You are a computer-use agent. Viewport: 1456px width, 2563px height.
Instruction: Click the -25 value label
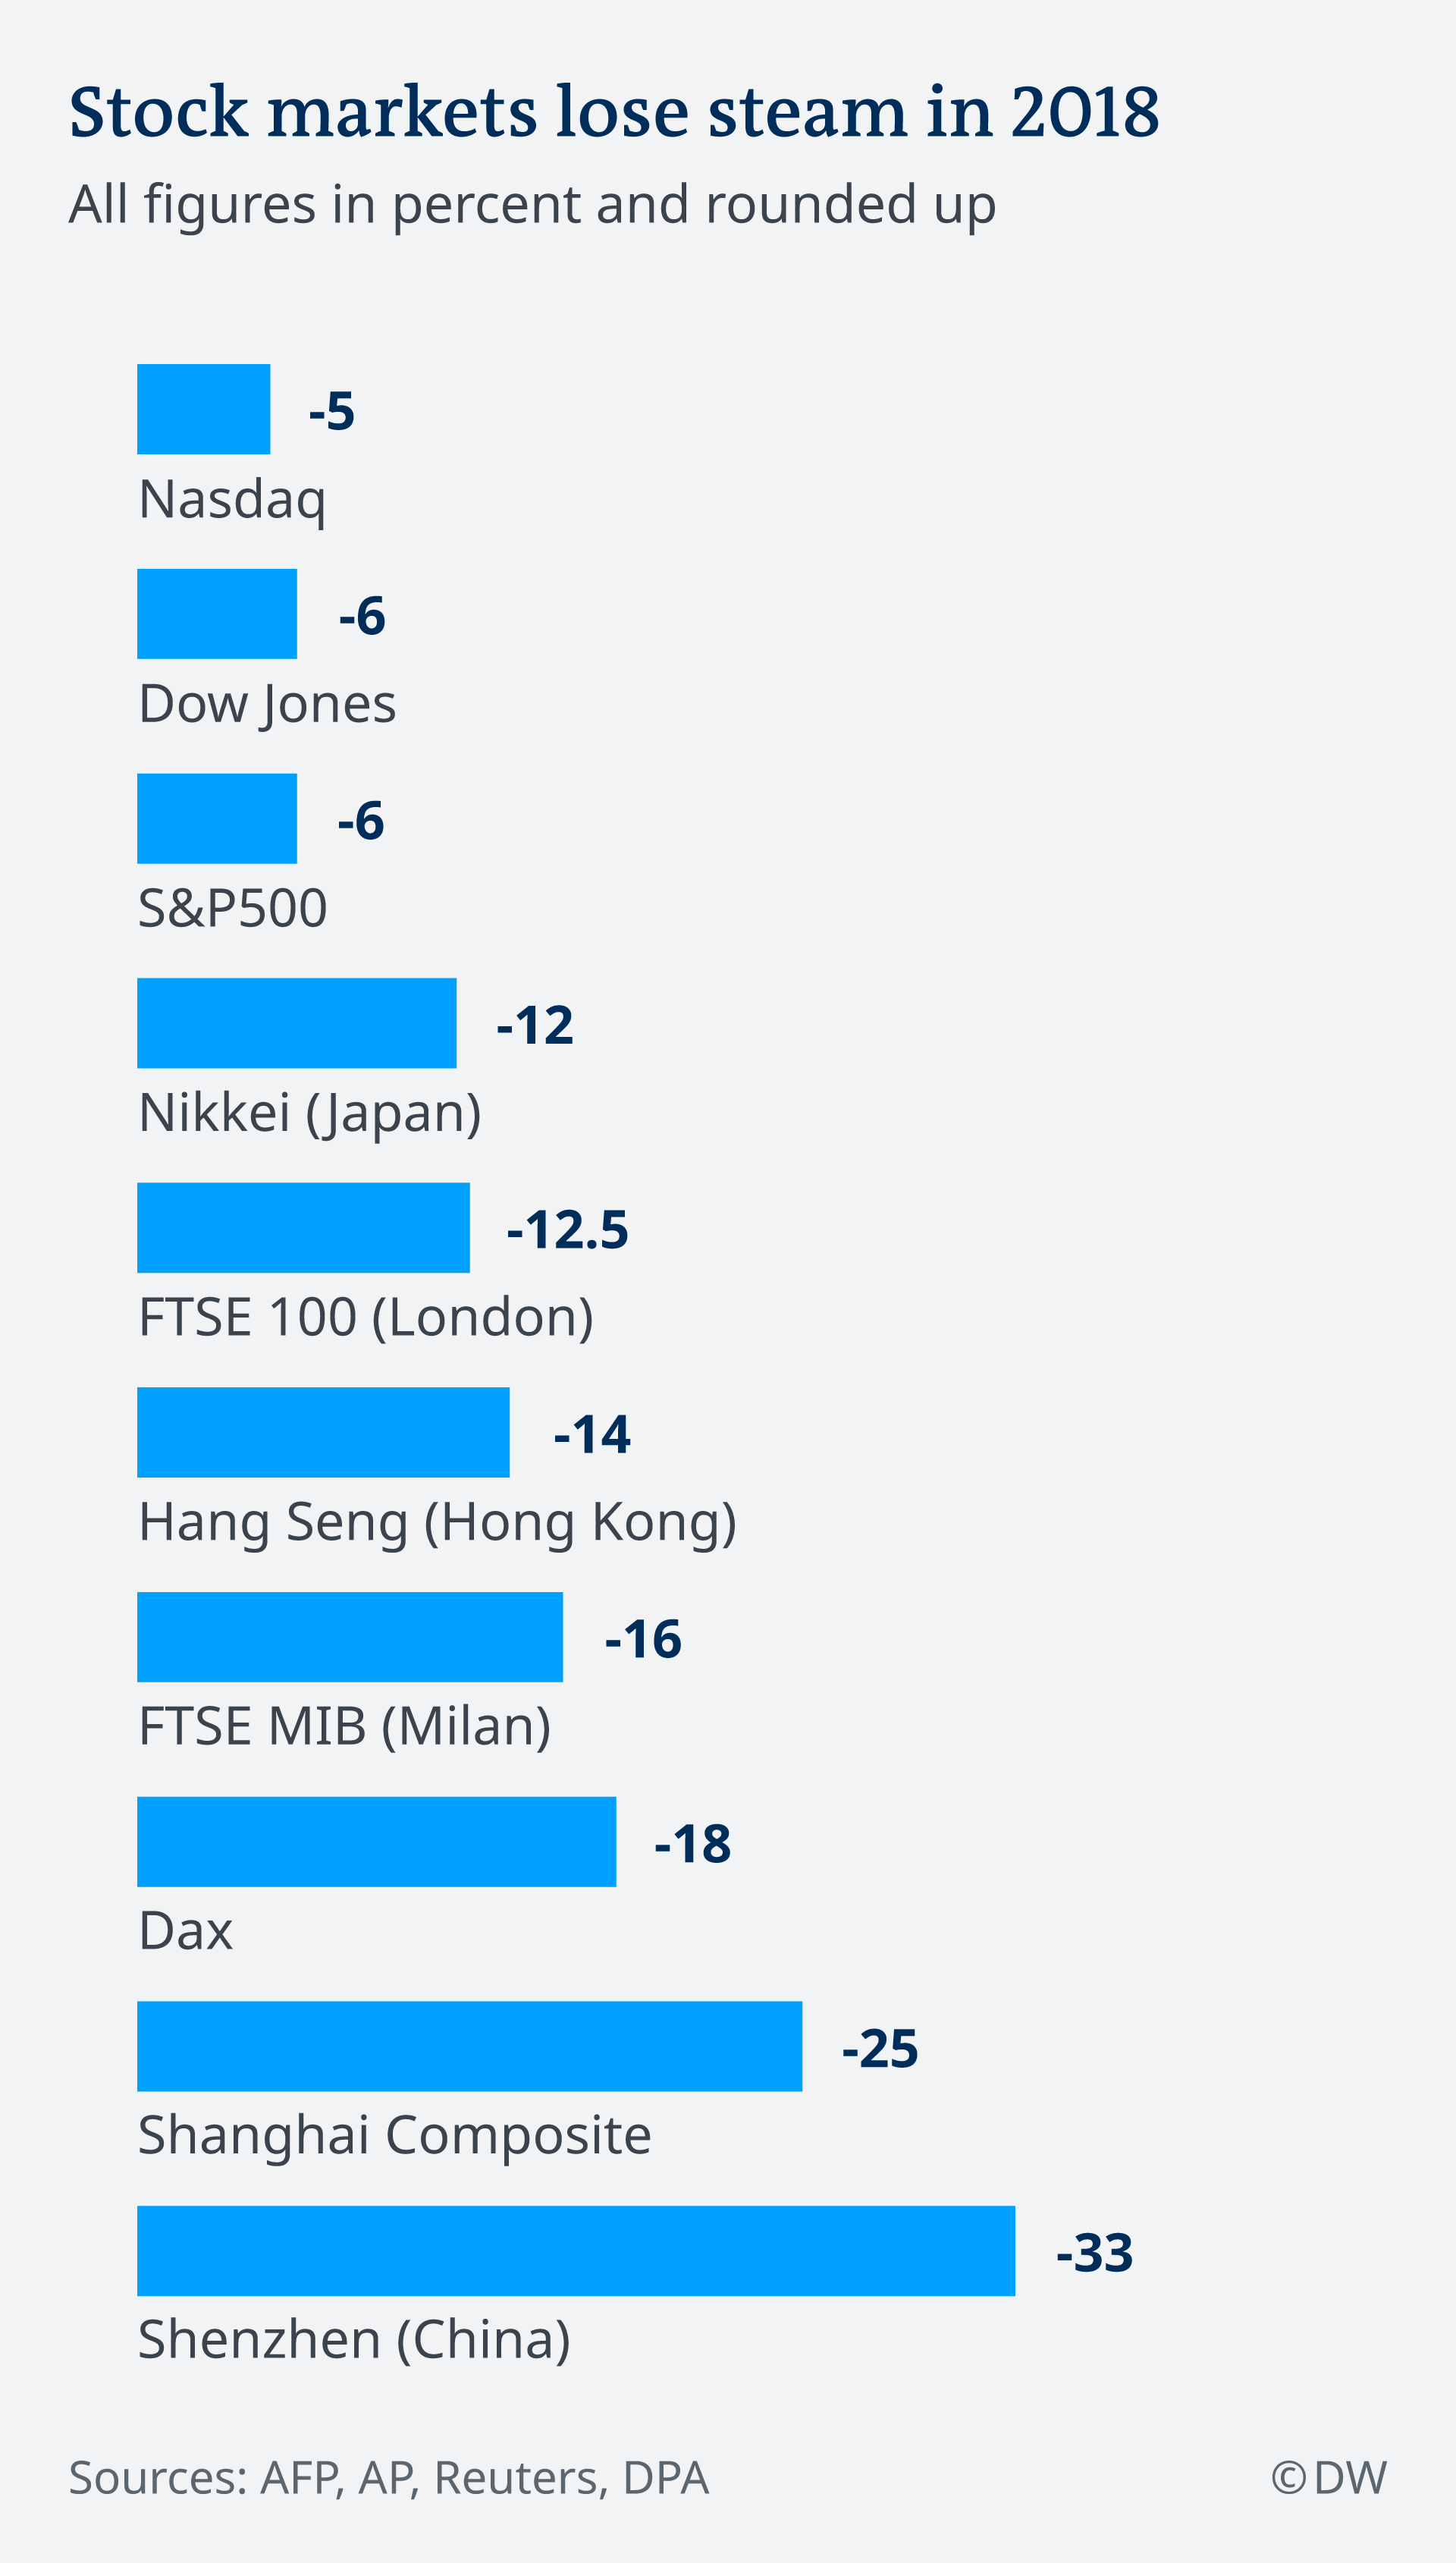(880, 2049)
